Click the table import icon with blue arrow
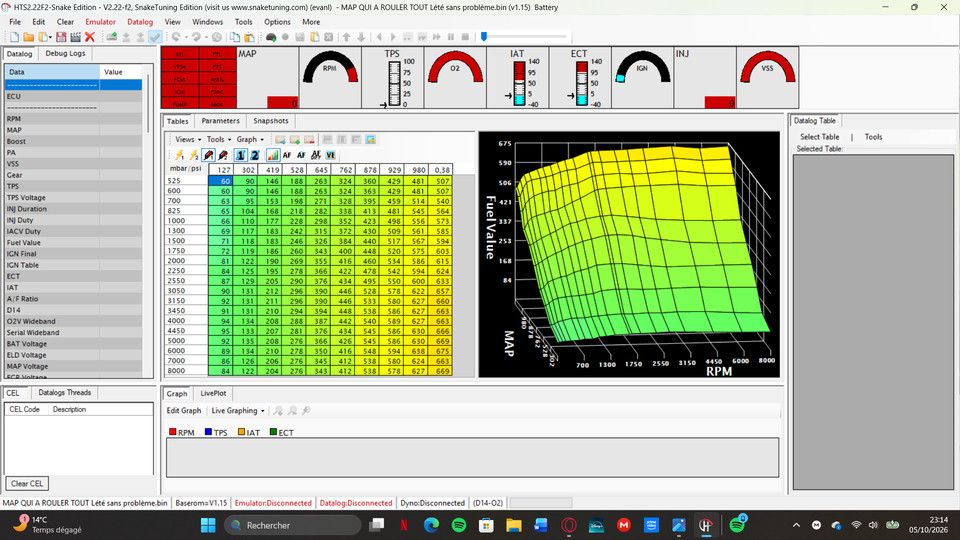The image size is (960, 540). [x=280, y=140]
